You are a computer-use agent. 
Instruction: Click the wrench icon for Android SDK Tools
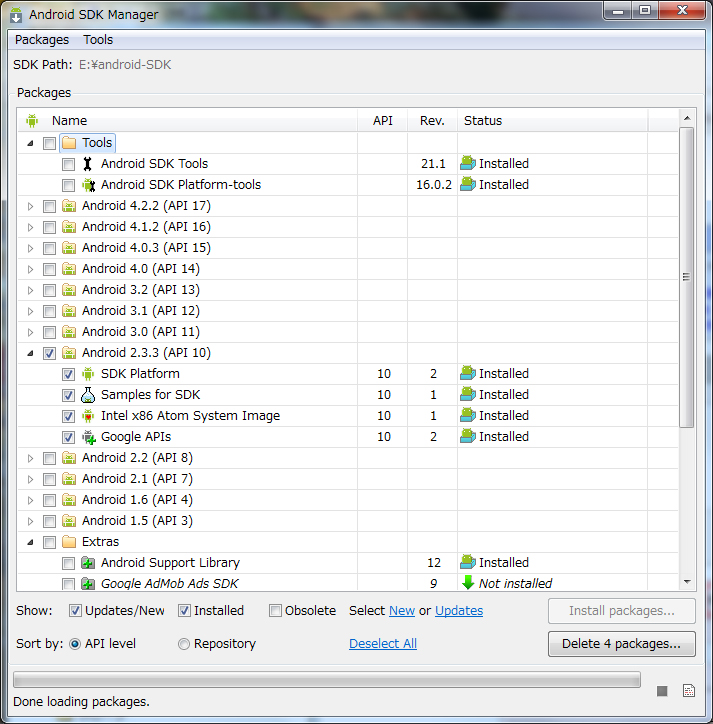[87, 164]
